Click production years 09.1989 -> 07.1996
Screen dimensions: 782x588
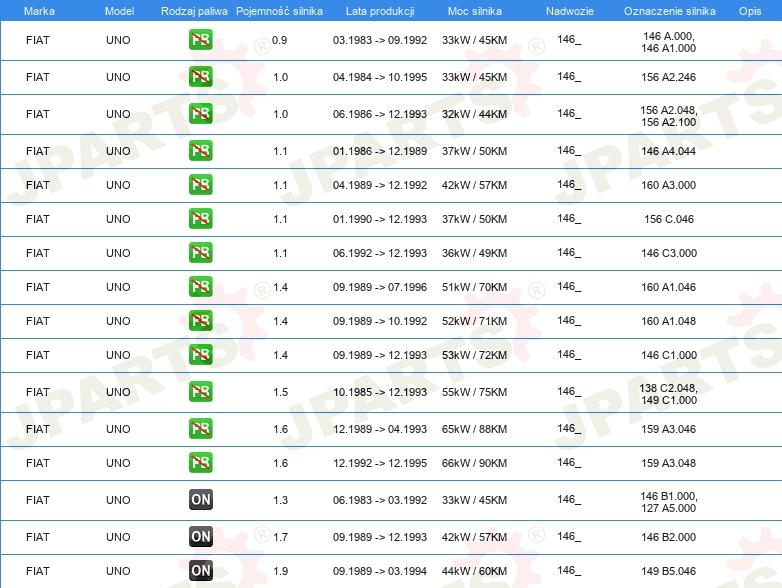[x=380, y=287]
